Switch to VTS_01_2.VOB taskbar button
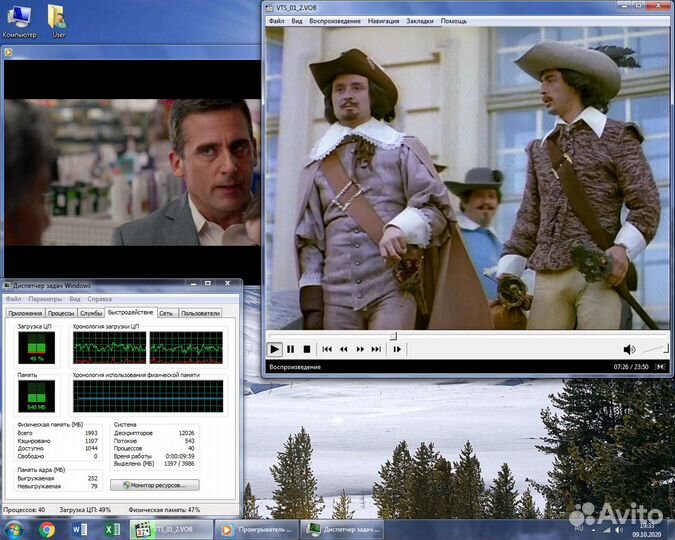This screenshot has width=675, height=540. 171,529
